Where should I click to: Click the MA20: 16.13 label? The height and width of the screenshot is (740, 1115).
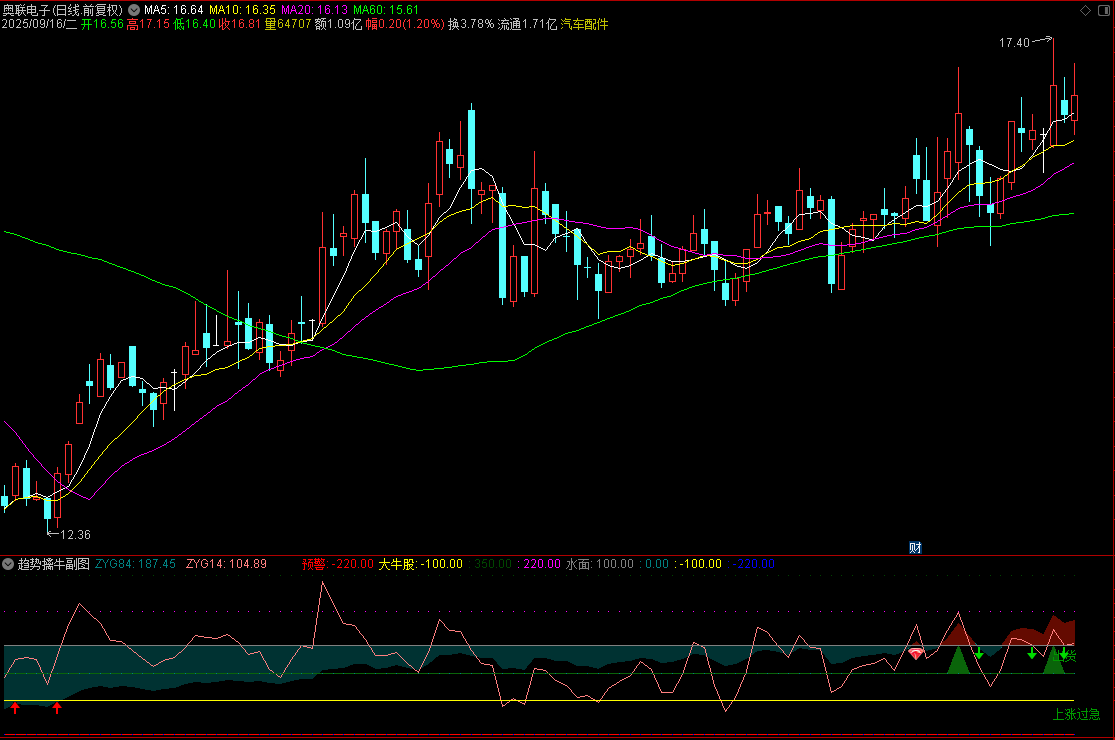point(314,10)
